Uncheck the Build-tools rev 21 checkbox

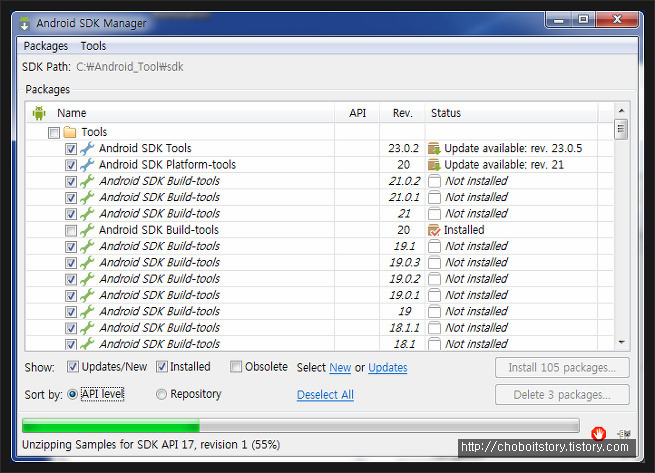71,214
